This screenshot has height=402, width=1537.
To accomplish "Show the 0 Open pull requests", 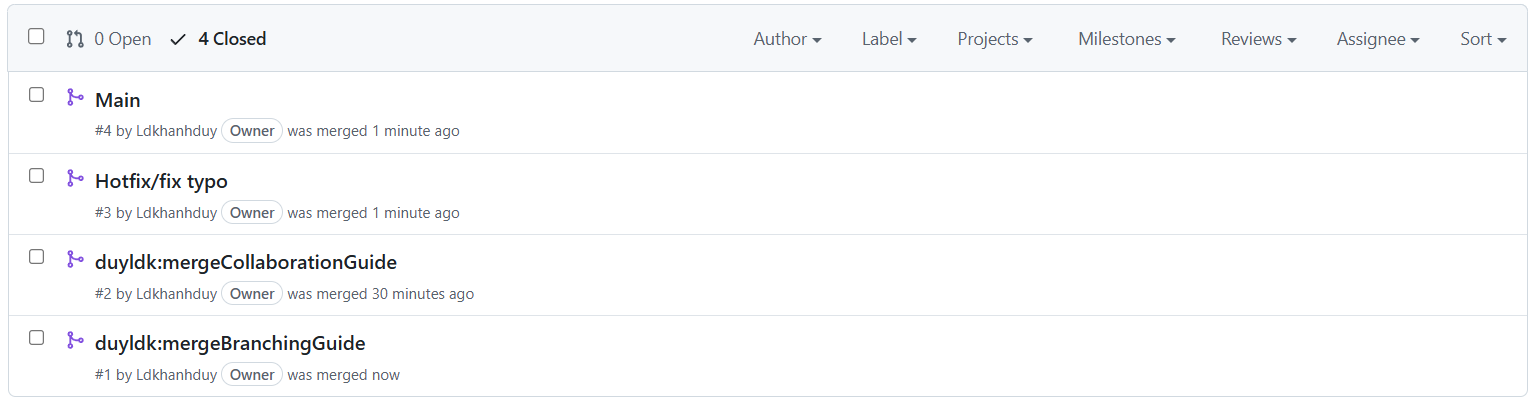I will pyautogui.click(x=109, y=39).
